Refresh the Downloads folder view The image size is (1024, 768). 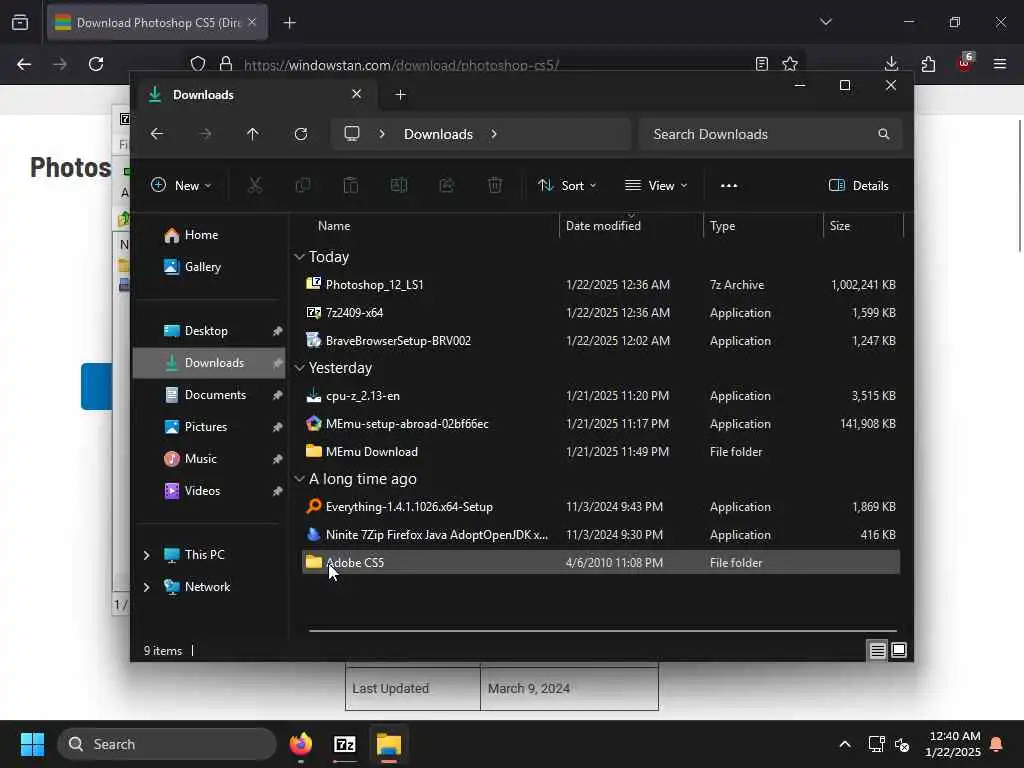[301, 134]
